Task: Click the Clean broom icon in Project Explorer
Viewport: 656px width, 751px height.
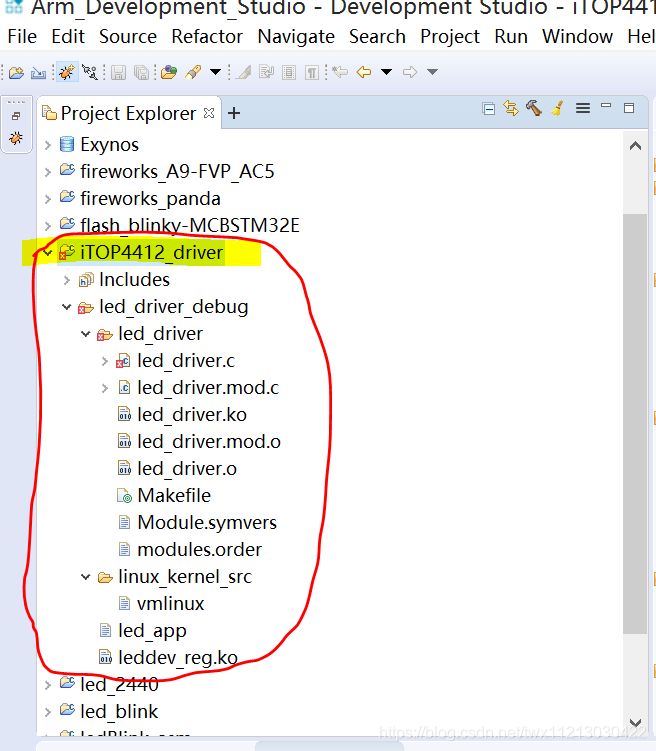Action: click(557, 109)
